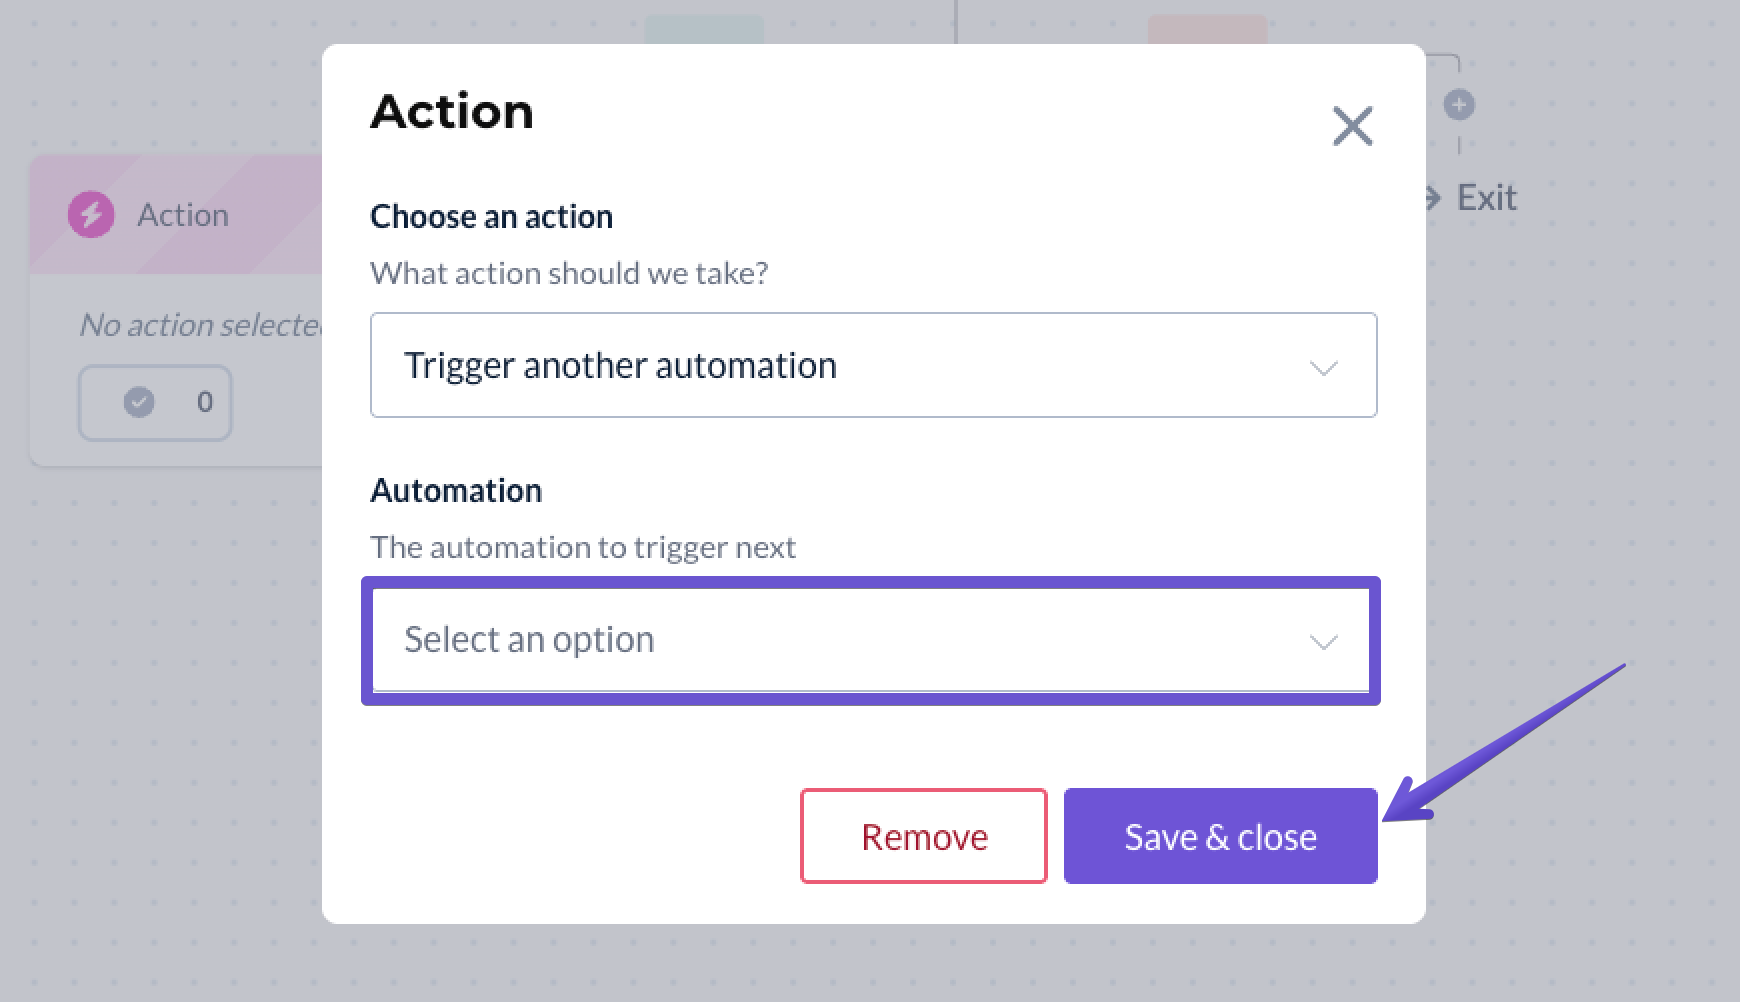Click the 'No action selected' node text
This screenshot has width=1740, height=1002.
pyautogui.click(x=200, y=325)
